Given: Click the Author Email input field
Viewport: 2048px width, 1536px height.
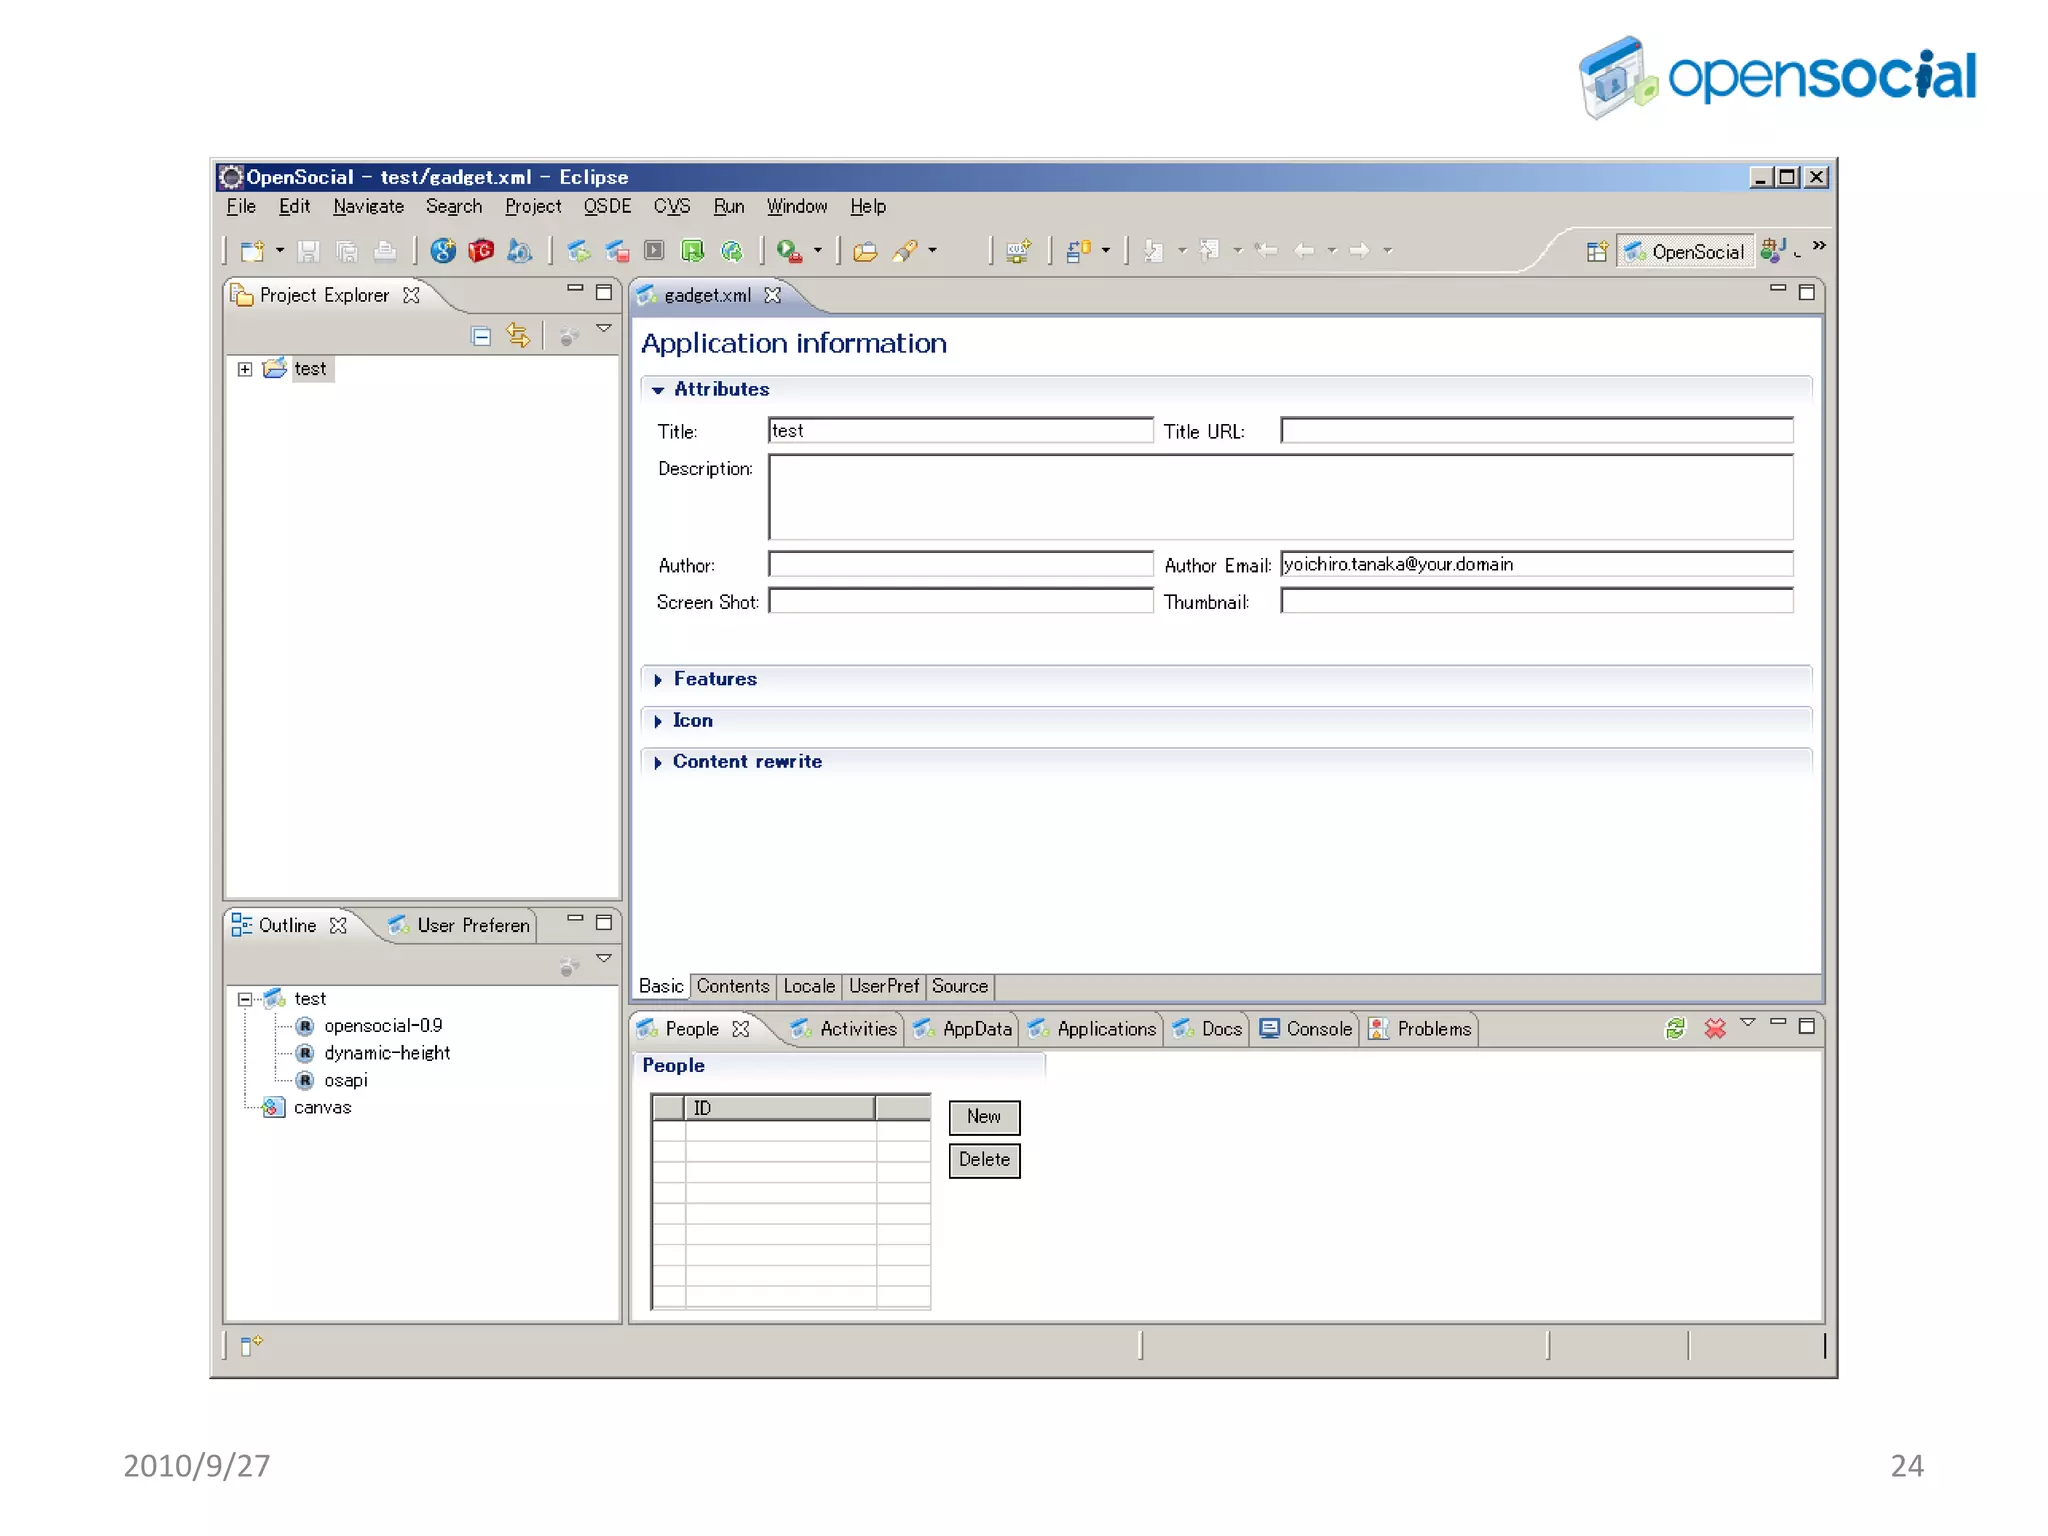Looking at the screenshot, I should [1536, 564].
